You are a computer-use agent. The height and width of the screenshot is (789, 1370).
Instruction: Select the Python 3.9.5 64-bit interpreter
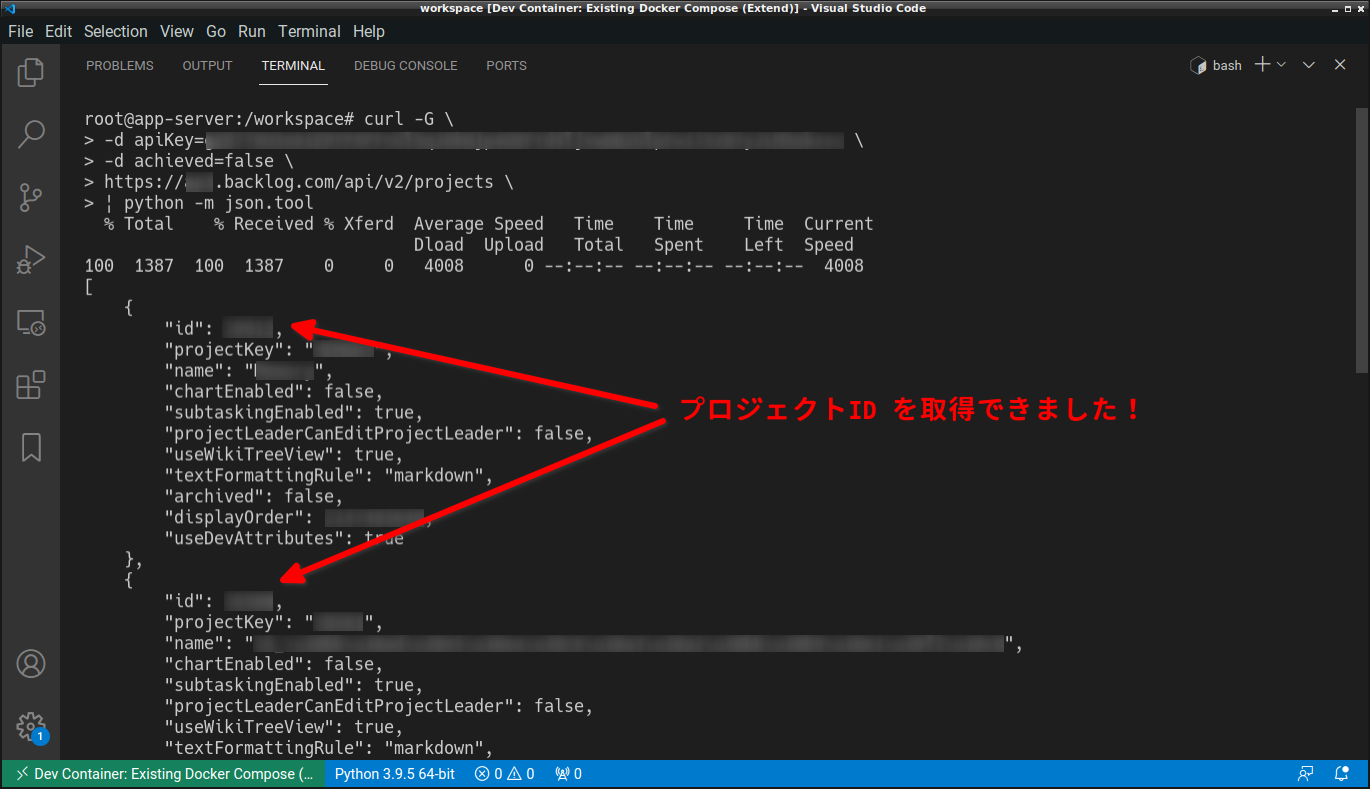coord(394,773)
